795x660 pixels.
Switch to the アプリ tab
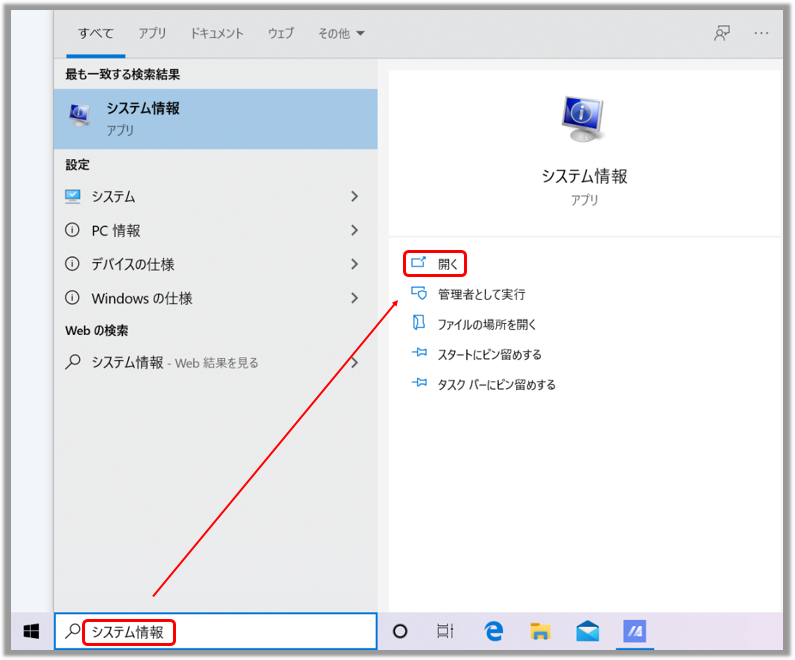(x=152, y=33)
